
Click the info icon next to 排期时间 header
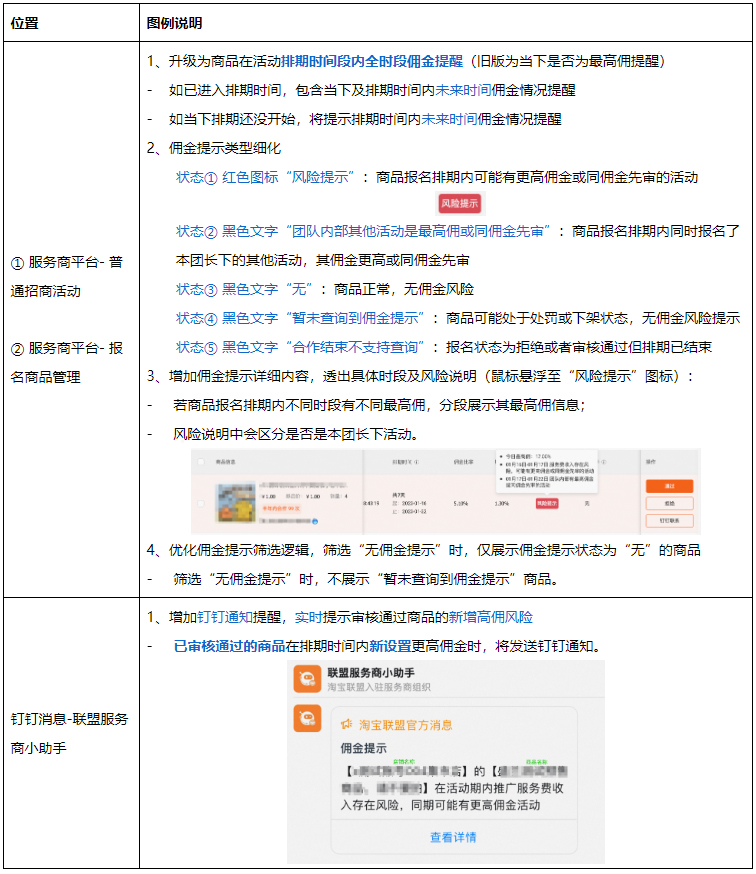point(416,462)
